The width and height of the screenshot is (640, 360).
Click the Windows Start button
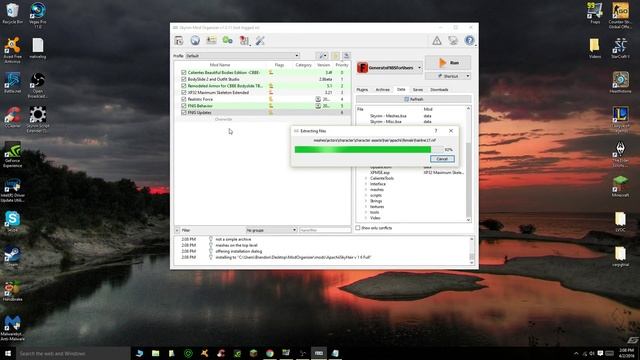click(x=8, y=353)
